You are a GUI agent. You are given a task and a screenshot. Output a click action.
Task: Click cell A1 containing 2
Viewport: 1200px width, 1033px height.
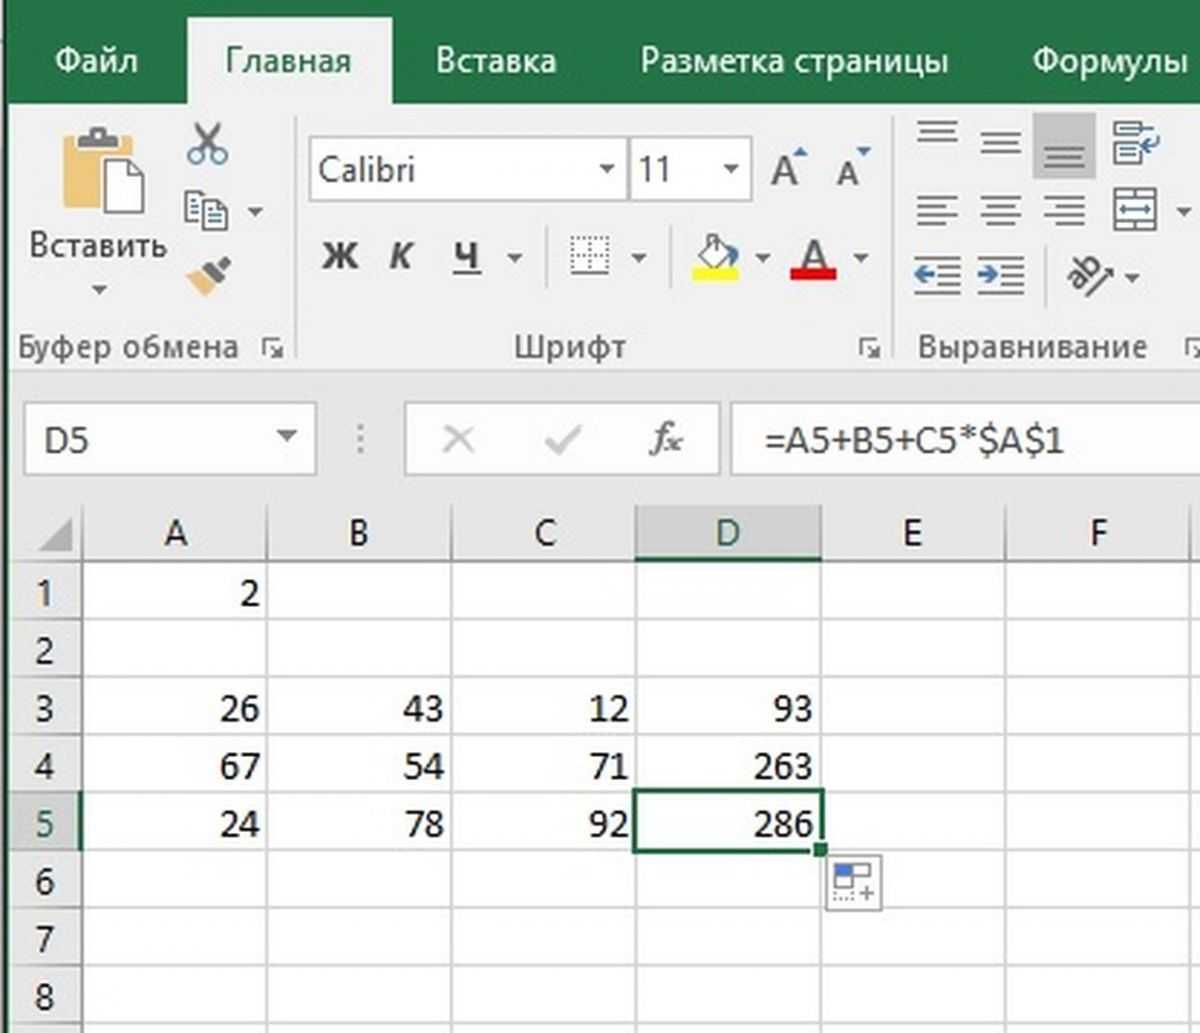click(175, 593)
